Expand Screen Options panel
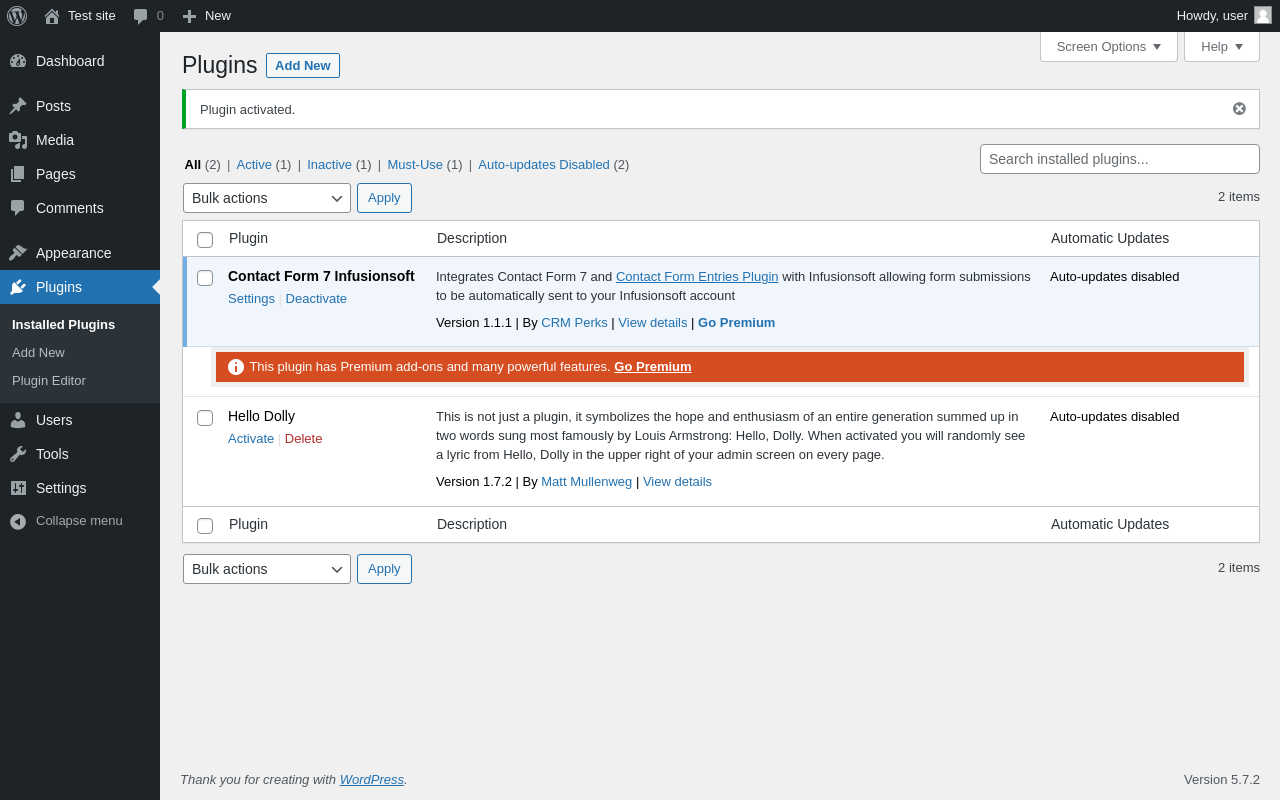Viewport: 1280px width, 800px height. (1108, 46)
